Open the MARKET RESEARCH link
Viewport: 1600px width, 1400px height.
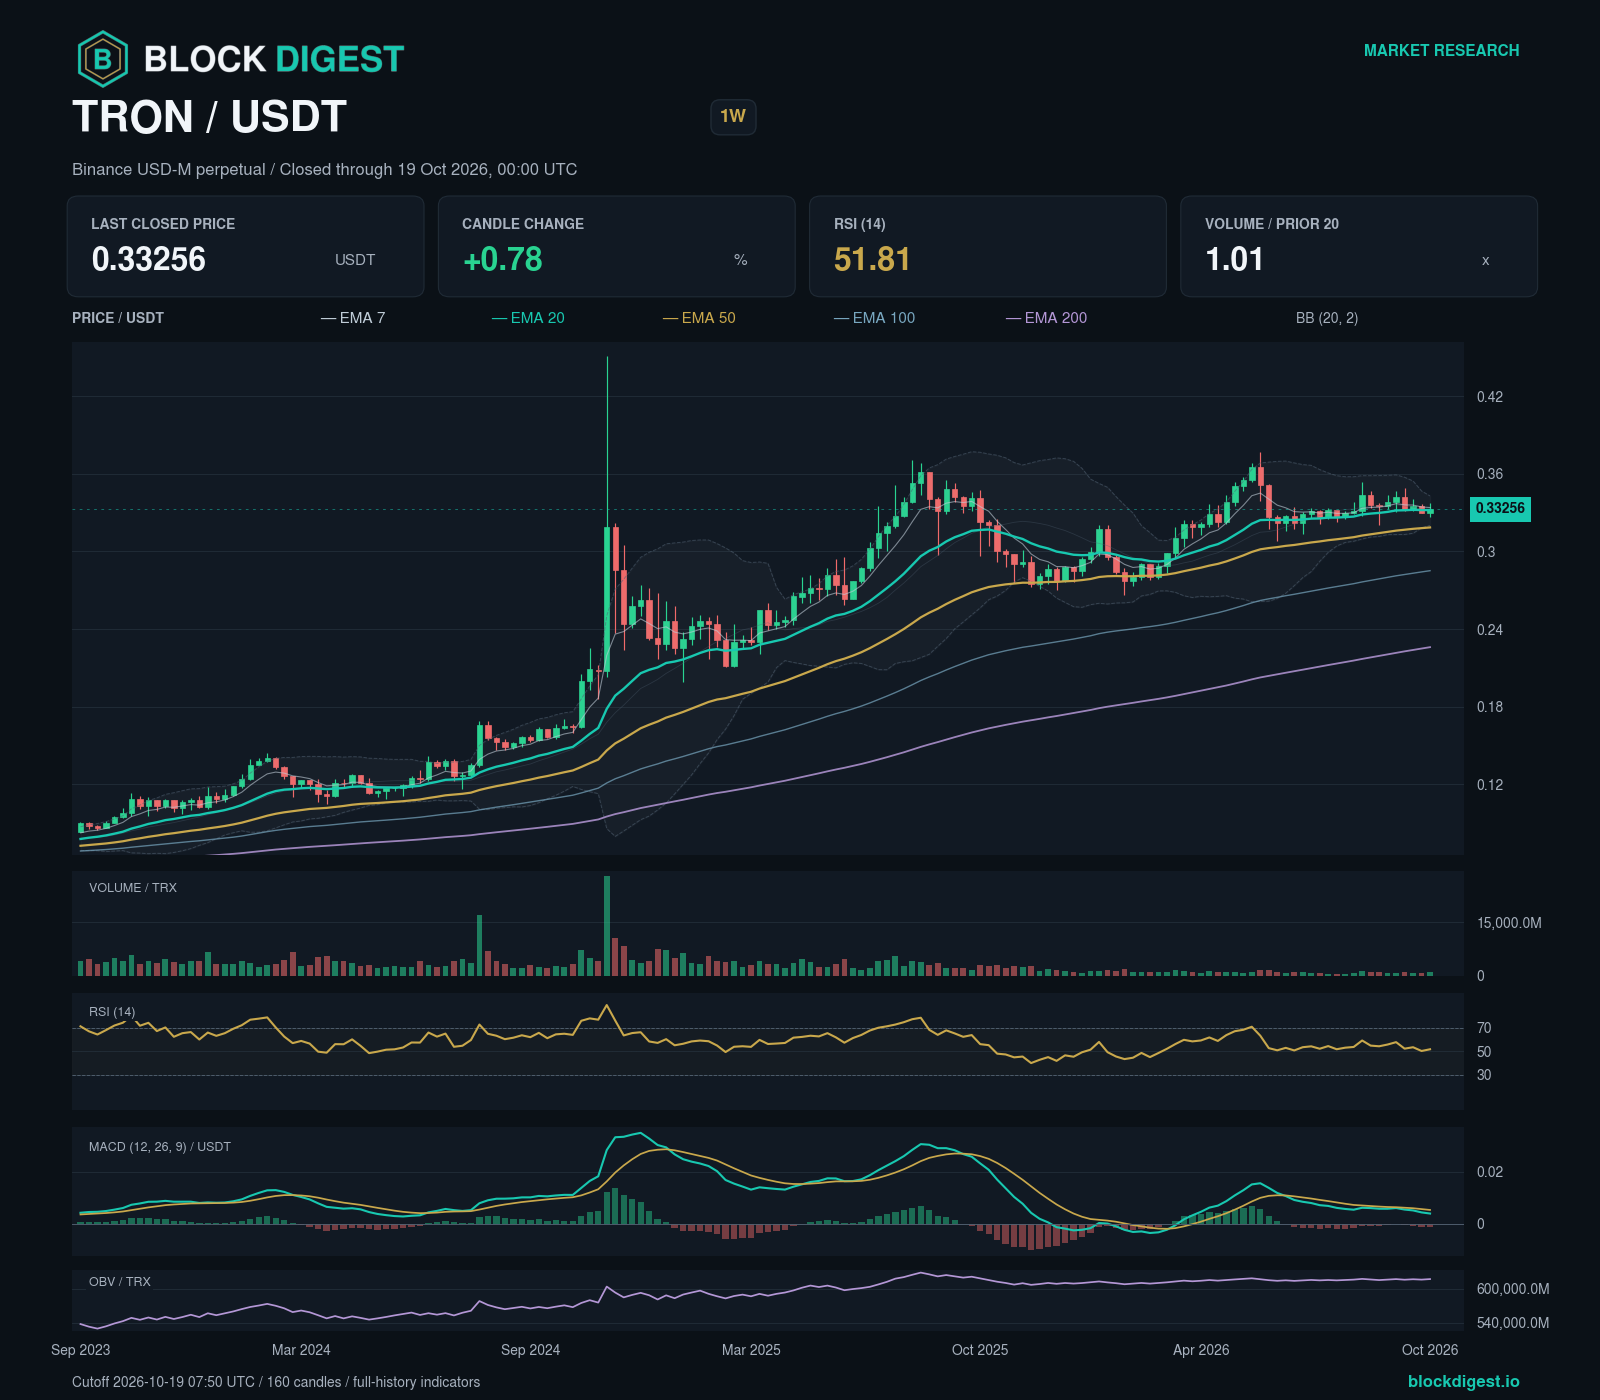point(1441,50)
